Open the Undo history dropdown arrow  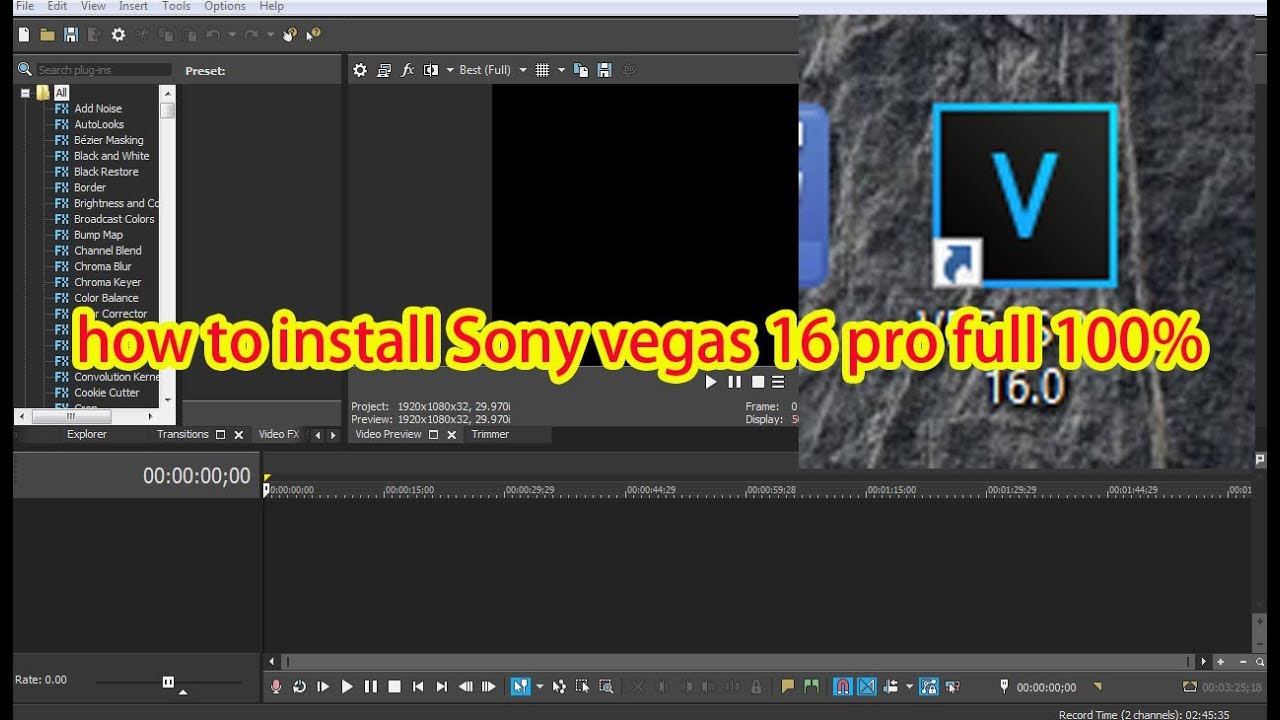pyautogui.click(x=232, y=35)
